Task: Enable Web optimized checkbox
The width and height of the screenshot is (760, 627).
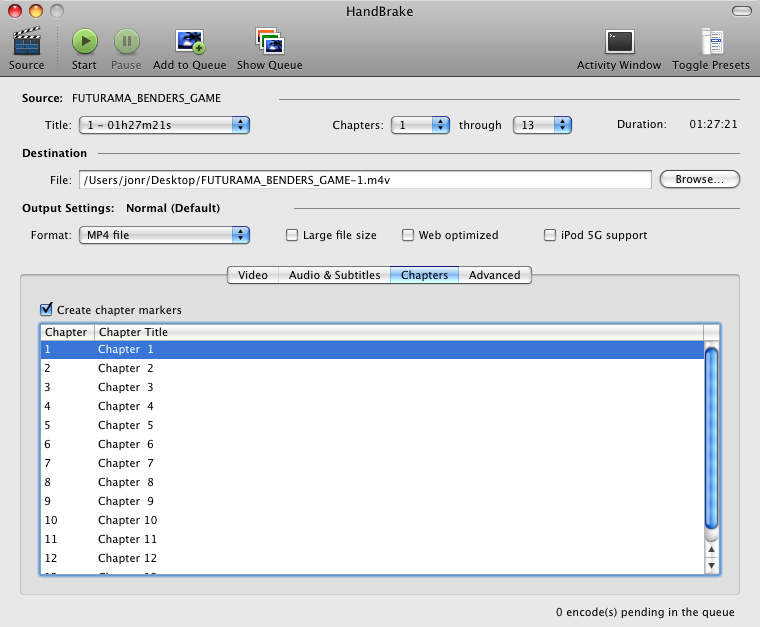Action: coord(408,235)
